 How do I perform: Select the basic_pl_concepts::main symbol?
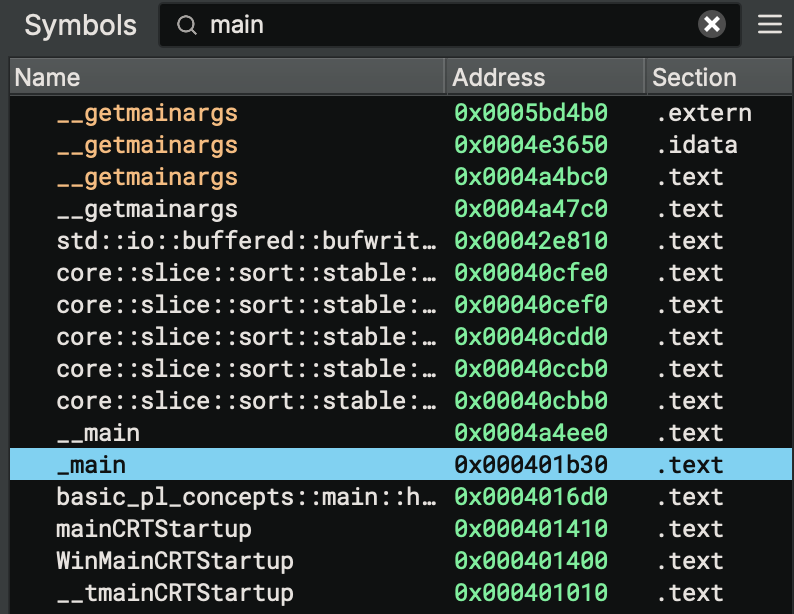[x=246, y=497]
